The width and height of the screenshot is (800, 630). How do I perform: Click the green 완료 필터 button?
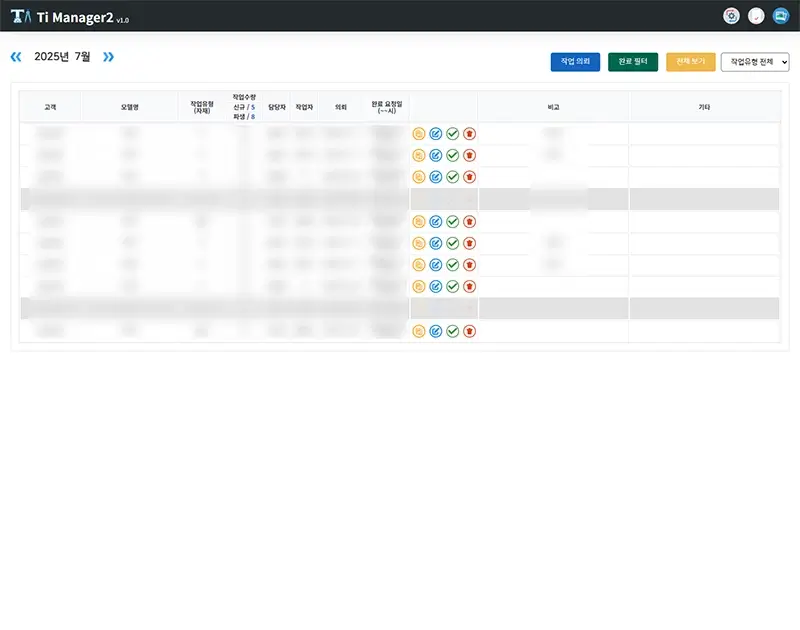(x=634, y=61)
